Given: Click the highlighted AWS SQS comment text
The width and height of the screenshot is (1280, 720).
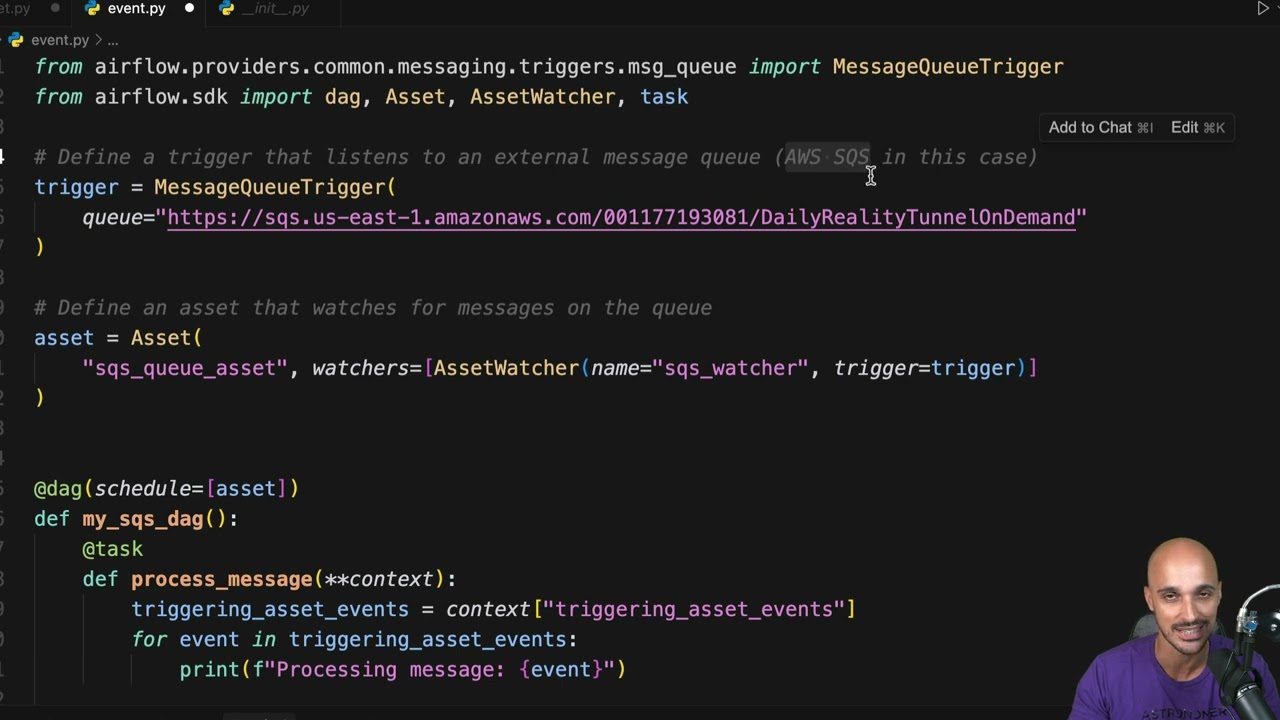Looking at the screenshot, I should (x=827, y=157).
